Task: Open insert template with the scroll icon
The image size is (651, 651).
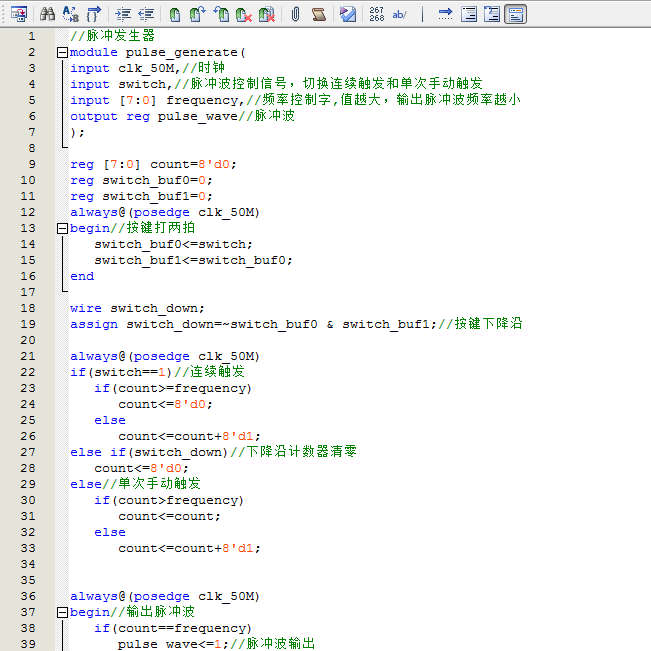Action: (318, 14)
